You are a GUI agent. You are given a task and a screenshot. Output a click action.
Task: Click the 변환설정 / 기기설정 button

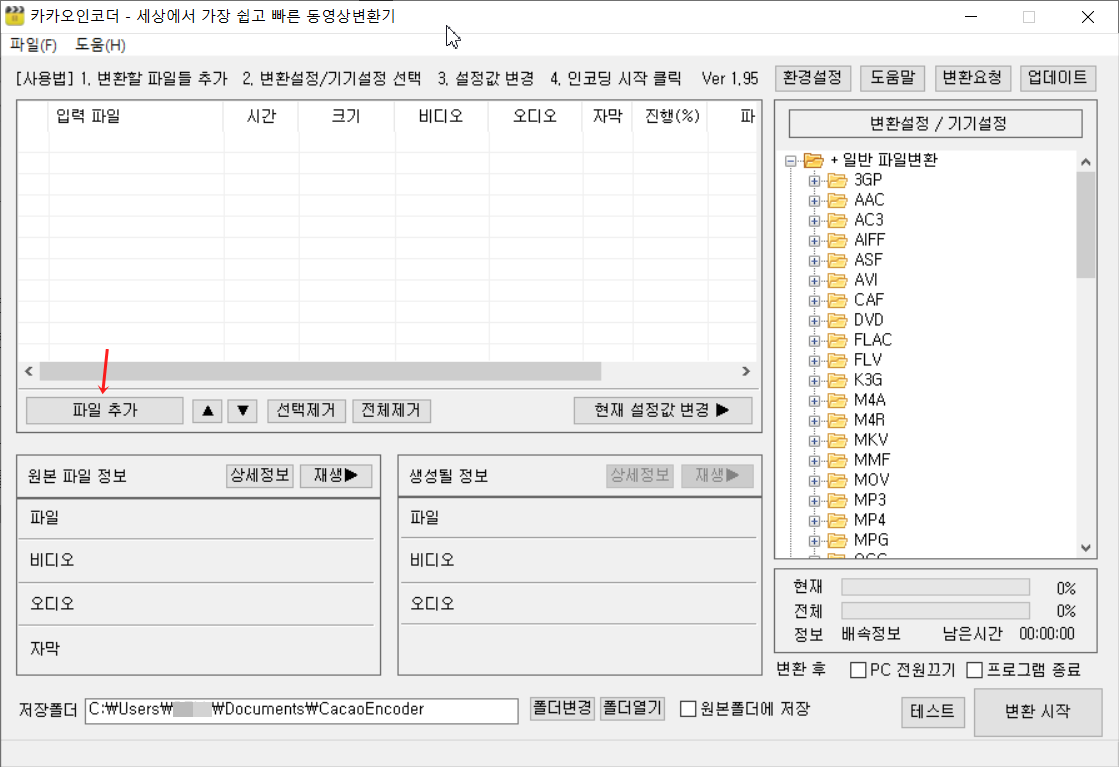[x=936, y=123]
